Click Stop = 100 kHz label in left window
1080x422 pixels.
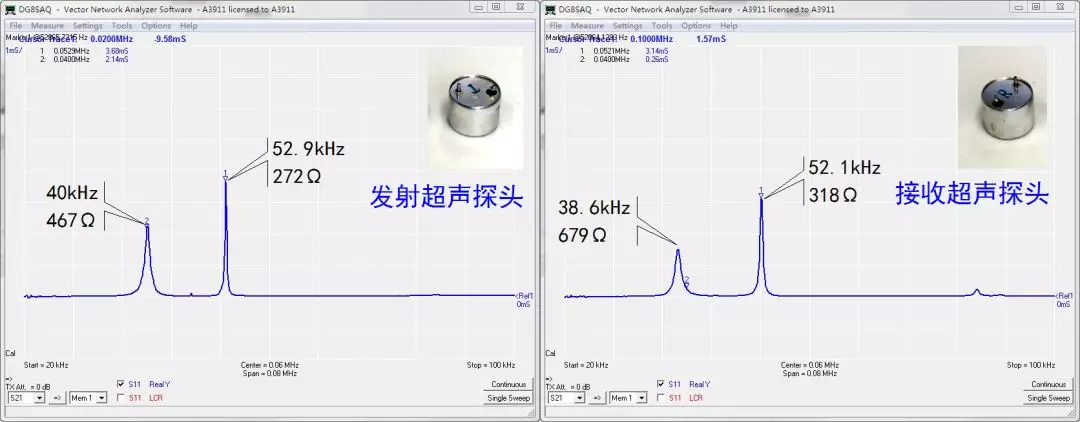pos(491,365)
